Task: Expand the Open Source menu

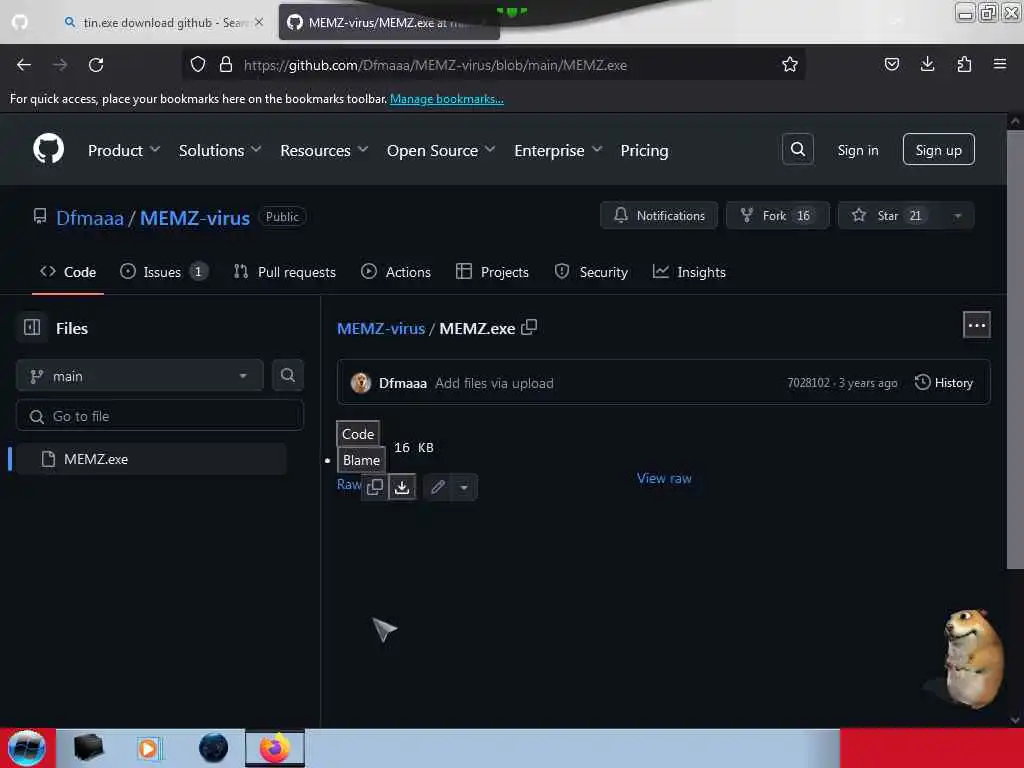Action: pyautogui.click(x=441, y=151)
